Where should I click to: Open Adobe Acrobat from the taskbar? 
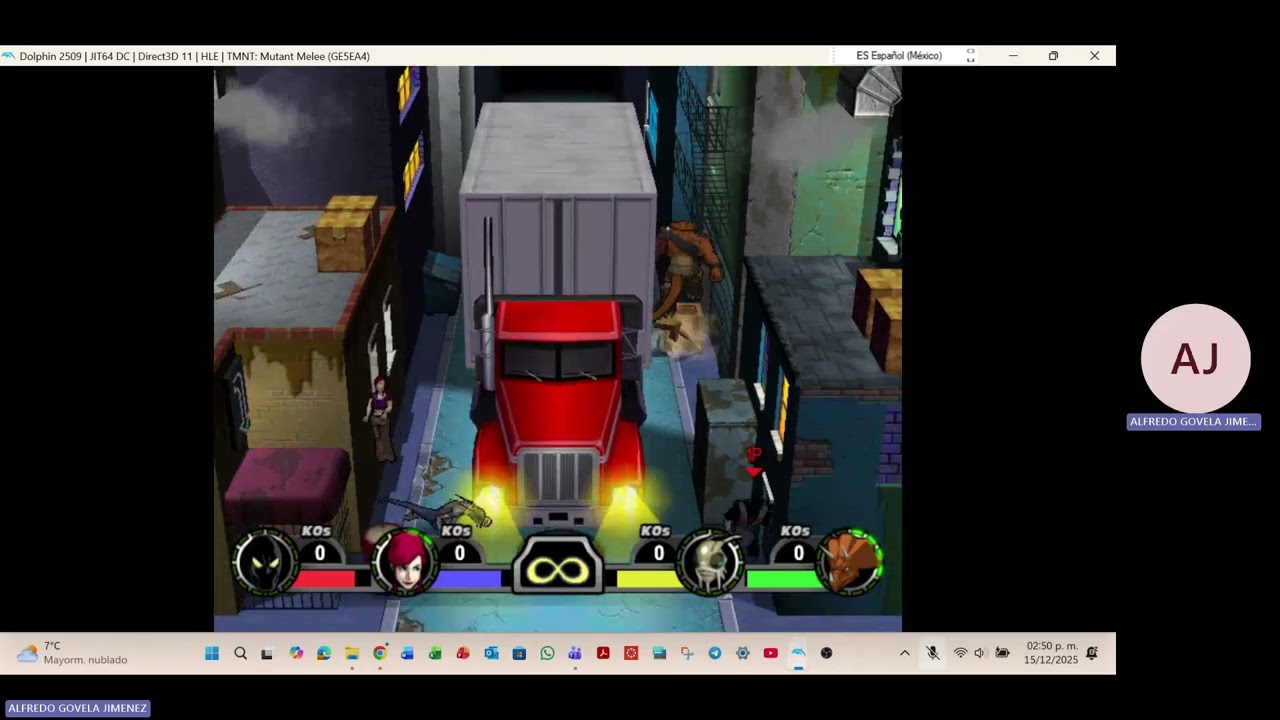click(603, 653)
